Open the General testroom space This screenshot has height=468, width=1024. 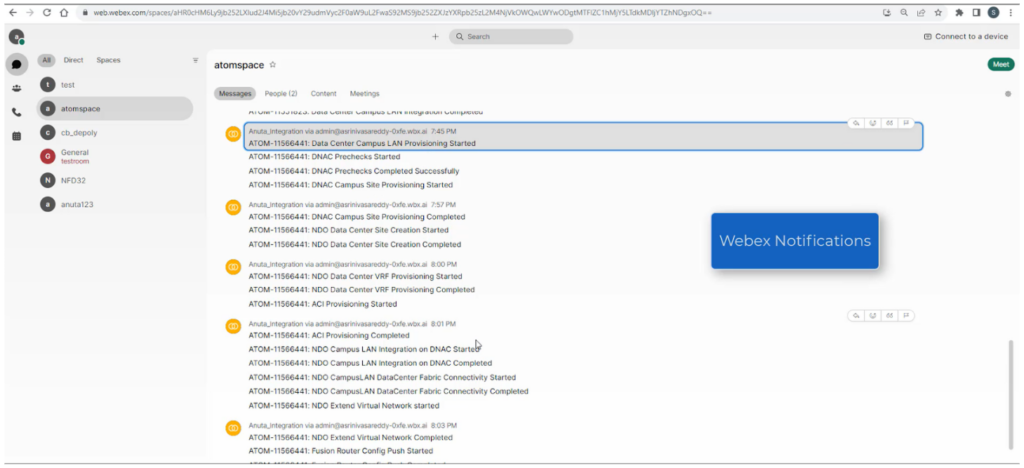(x=114, y=156)
